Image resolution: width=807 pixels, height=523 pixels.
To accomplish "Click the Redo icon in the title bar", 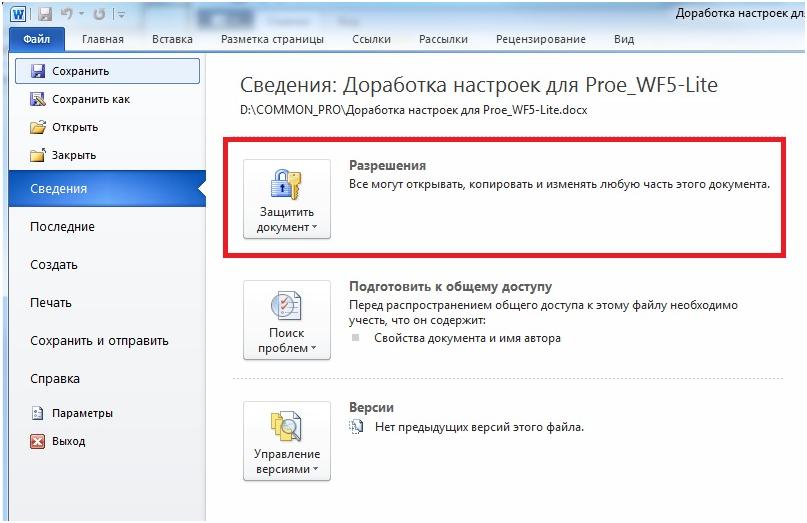I will pyautogui.click(x=99, y=14).
